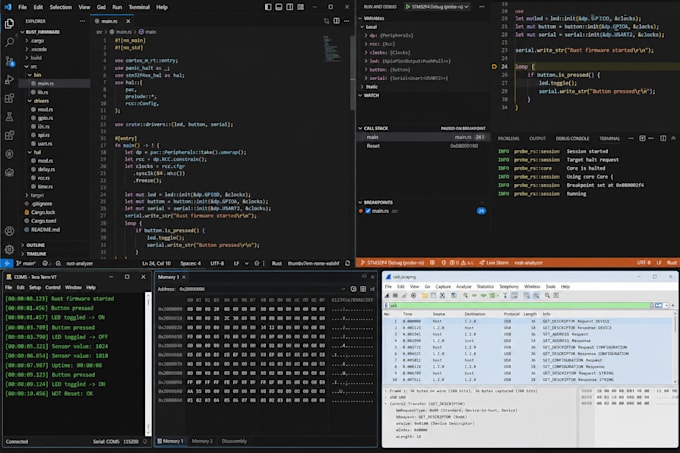Open the Accounts icon in the activity bar
The height and width of the screenshot is (453, 680).
point(9,231)
